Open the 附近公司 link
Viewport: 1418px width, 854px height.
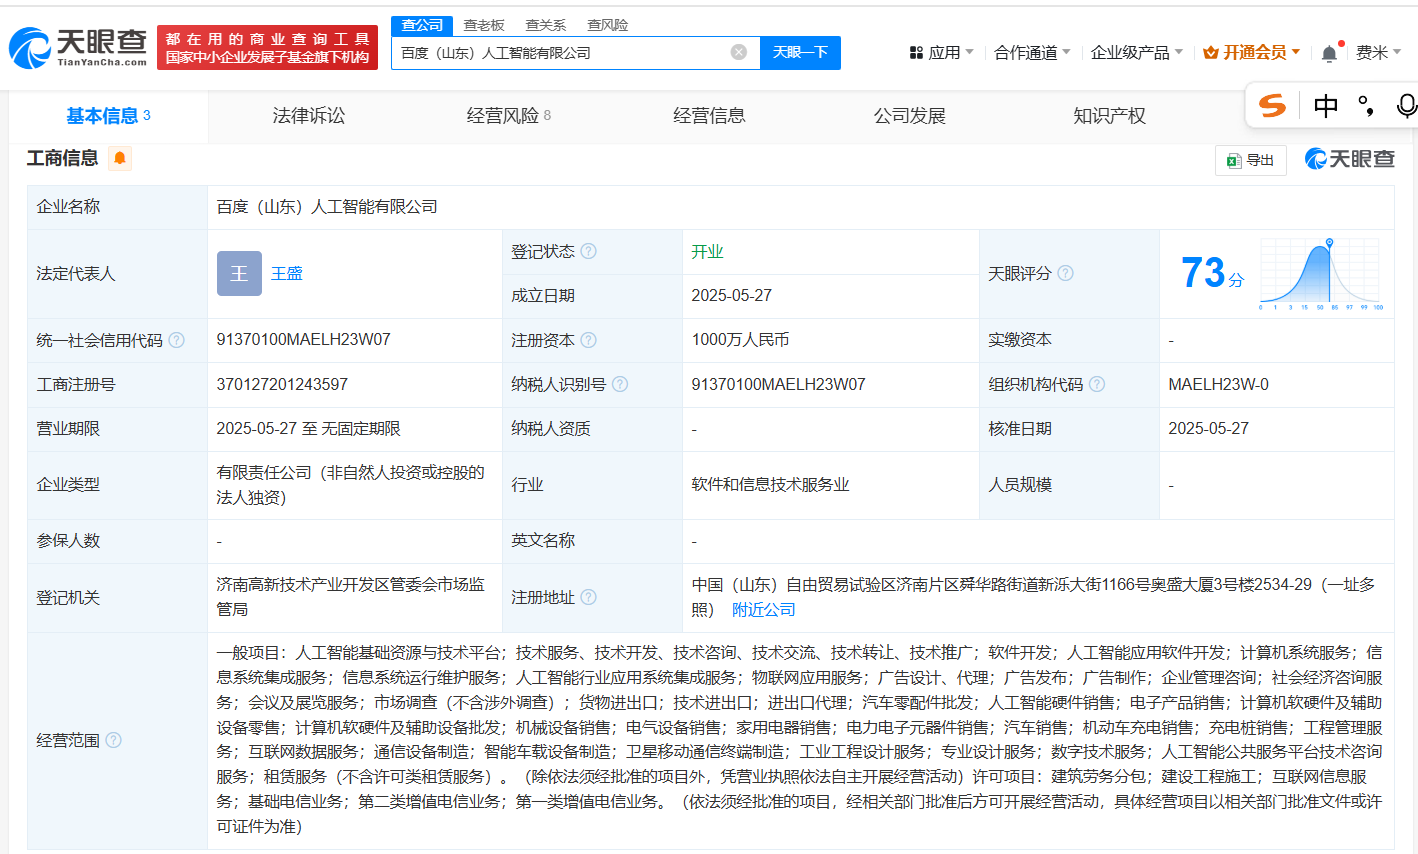click(763, 609)
